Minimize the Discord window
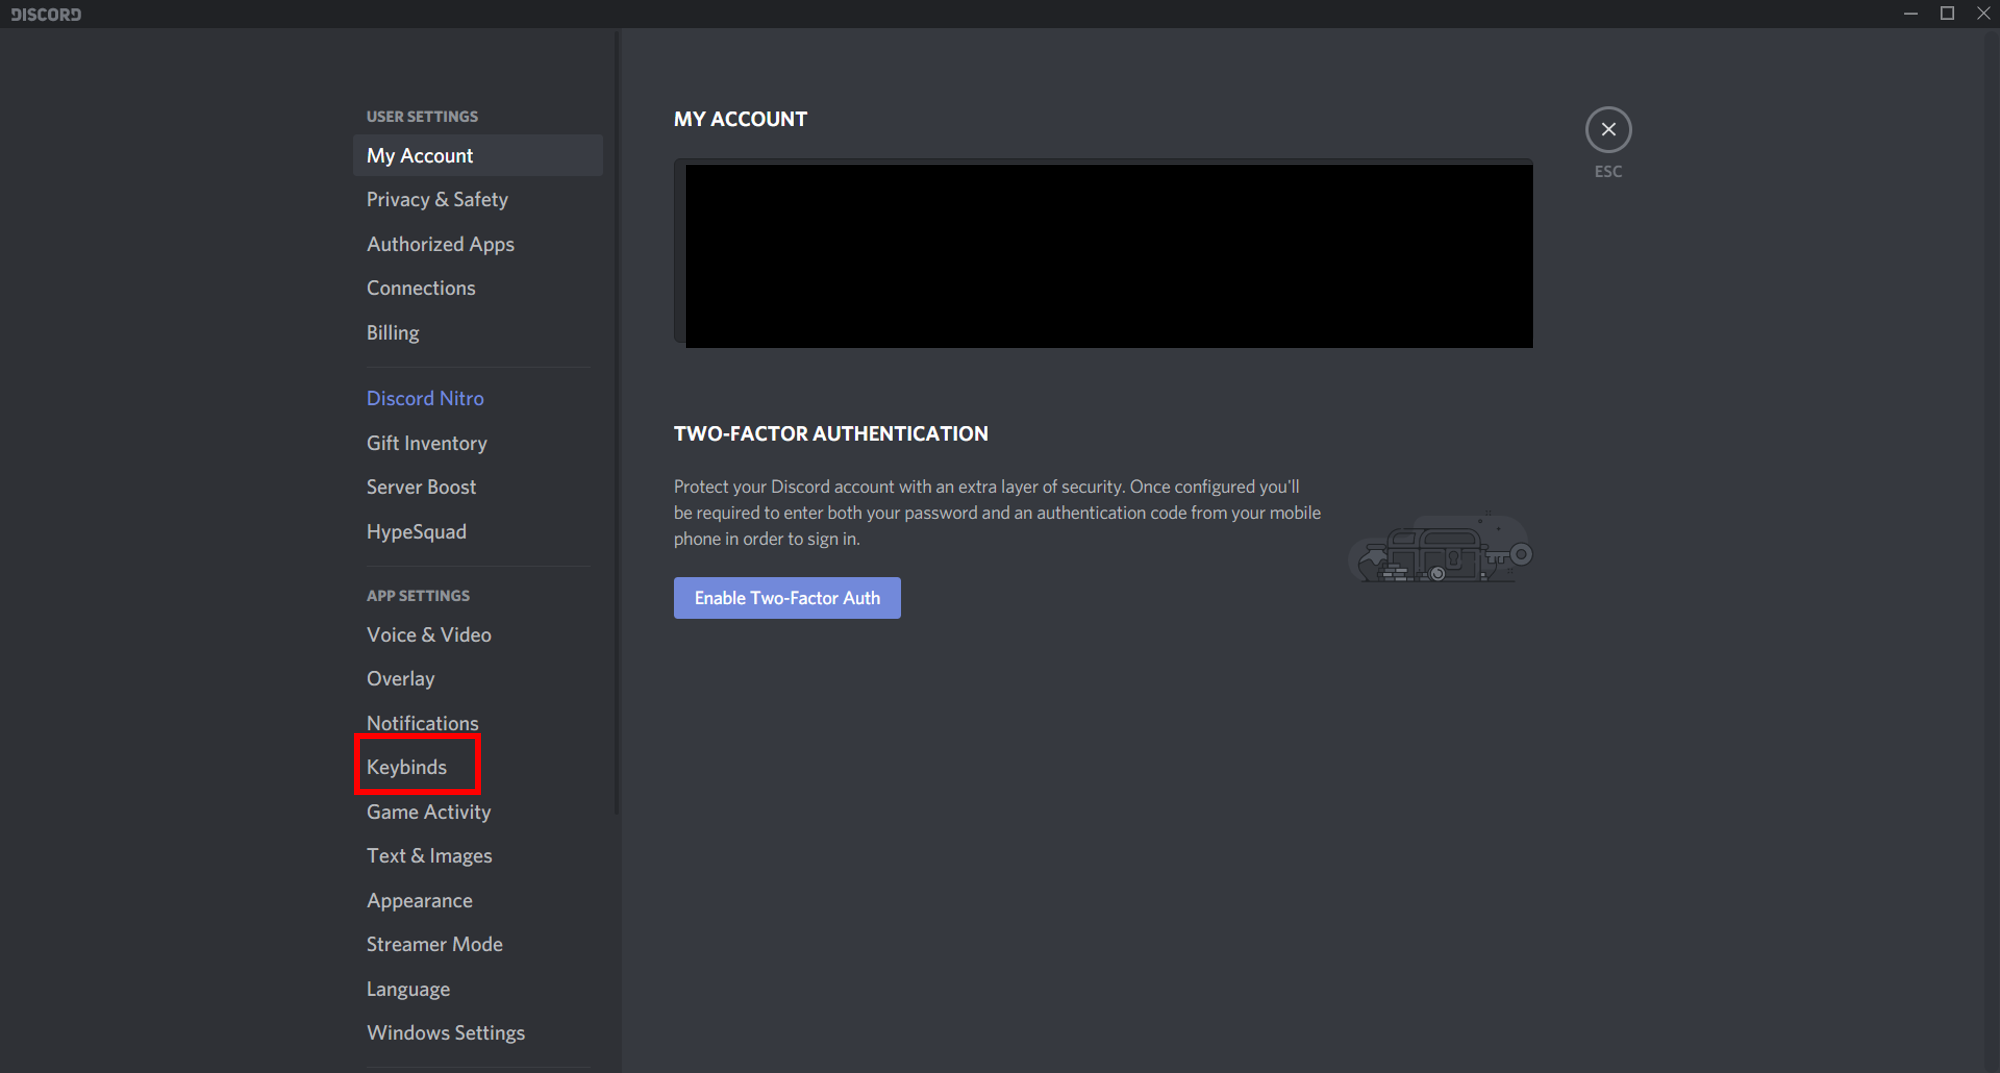 pos(1910,14)
